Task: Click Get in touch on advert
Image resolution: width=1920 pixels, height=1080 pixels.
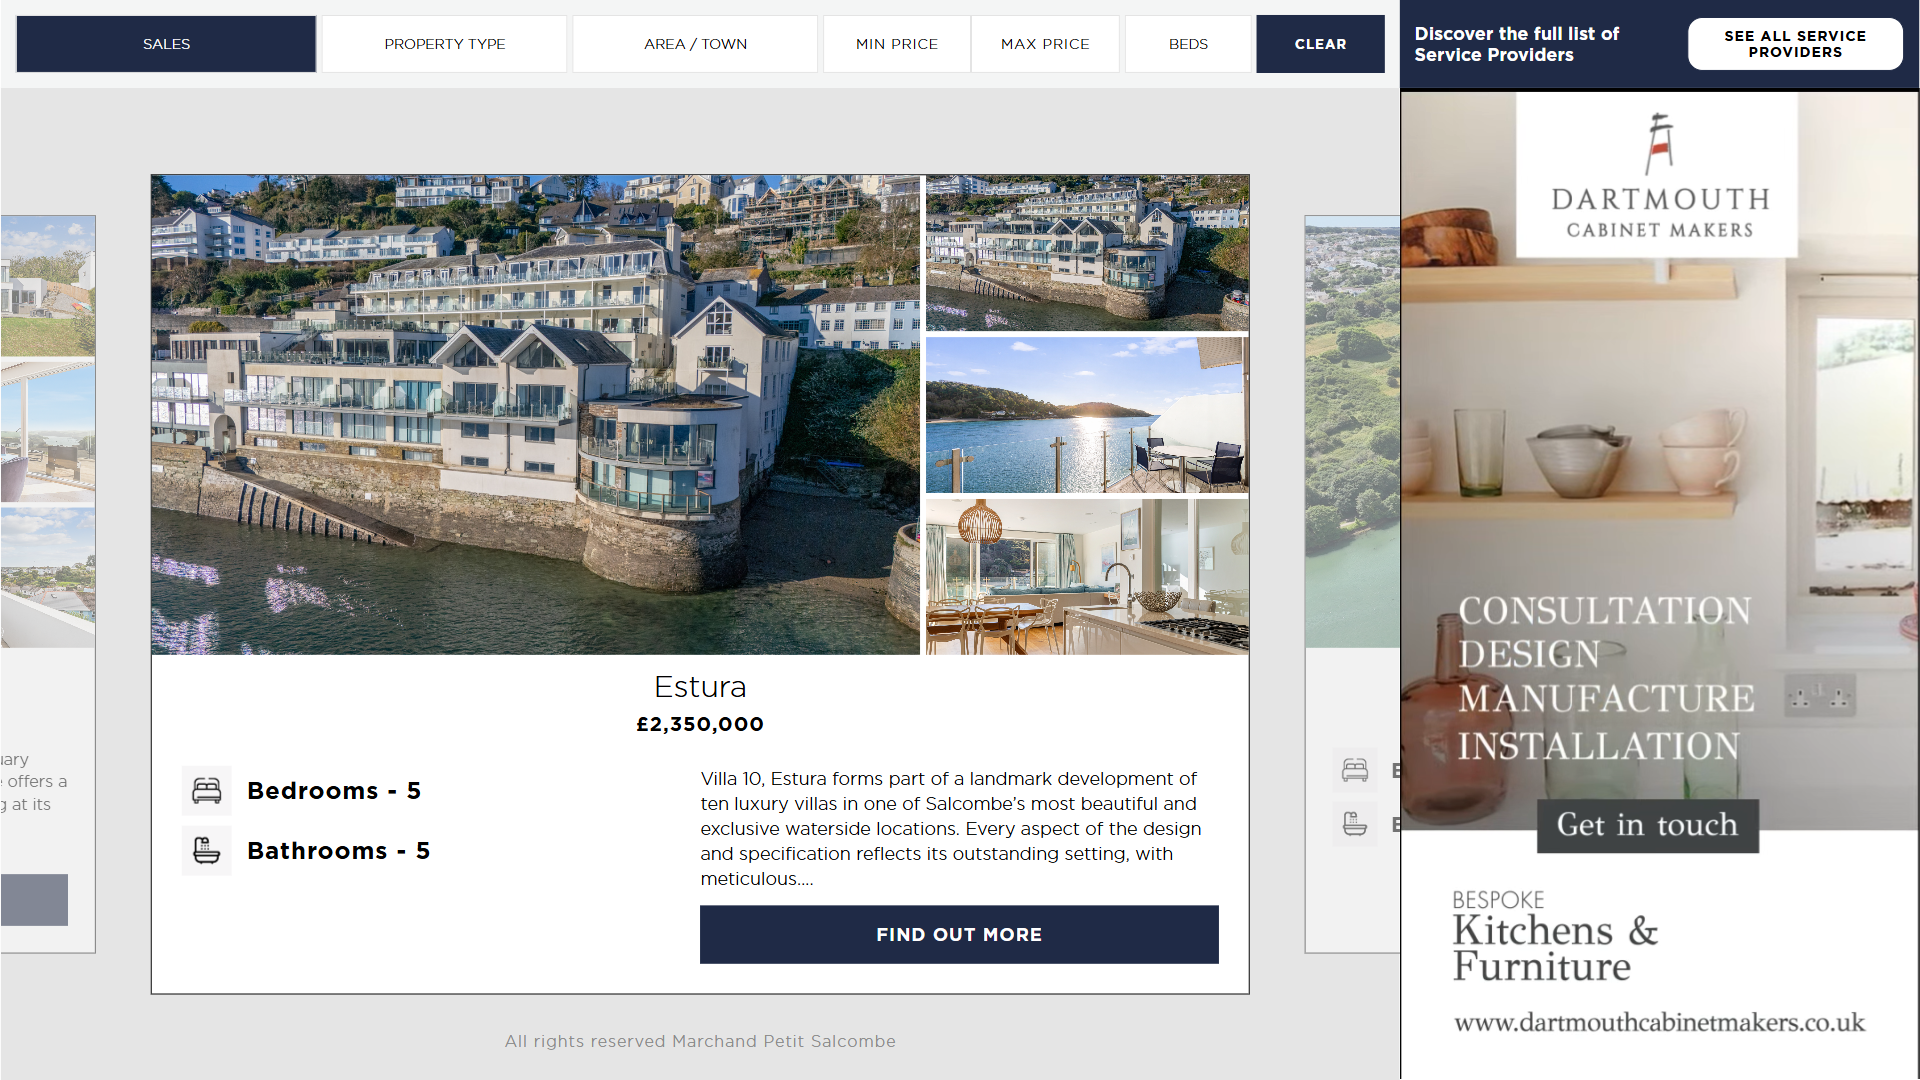Action: tap(1647, 825)
